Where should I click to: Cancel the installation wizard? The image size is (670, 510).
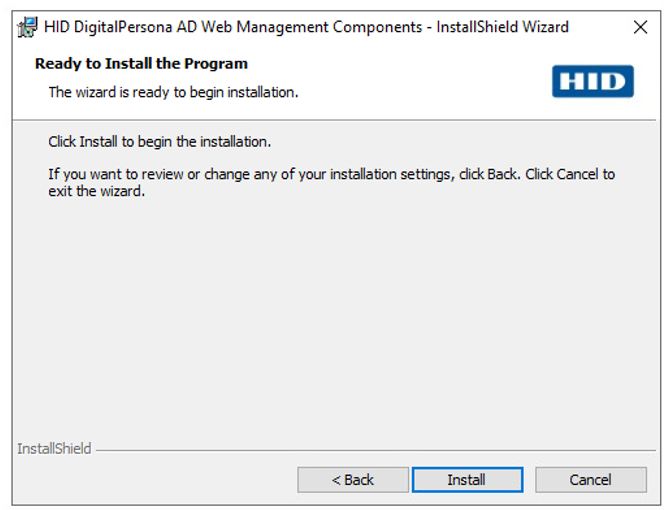(590, 480)
